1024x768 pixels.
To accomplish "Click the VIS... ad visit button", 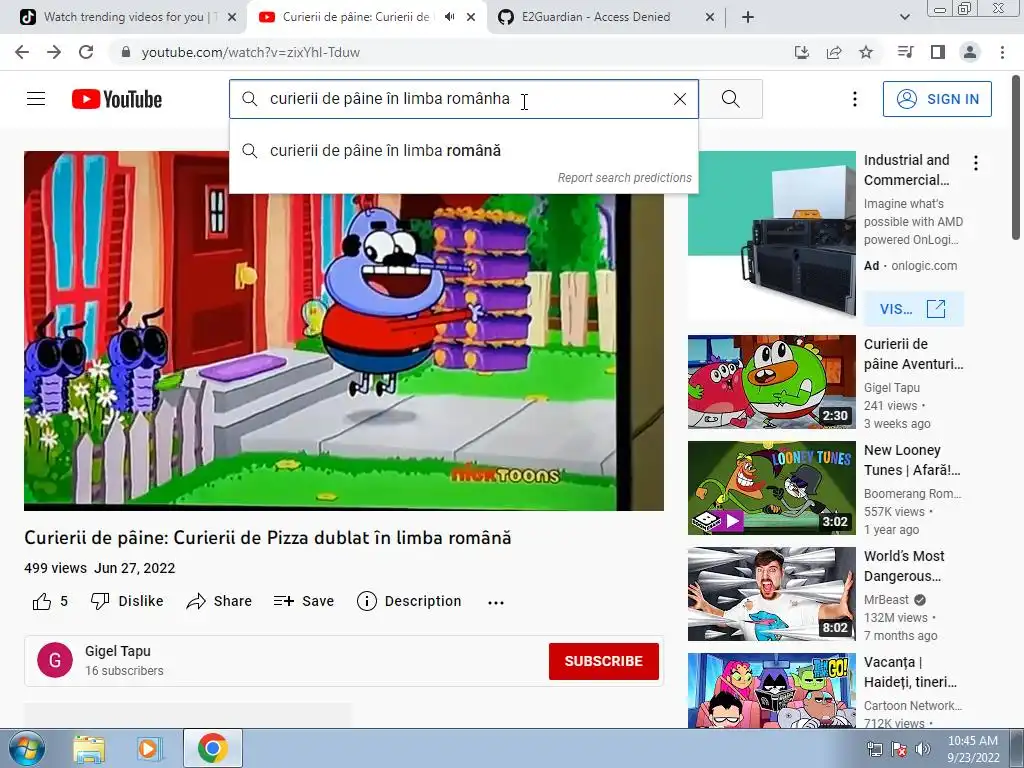I will tap(913, 309).
